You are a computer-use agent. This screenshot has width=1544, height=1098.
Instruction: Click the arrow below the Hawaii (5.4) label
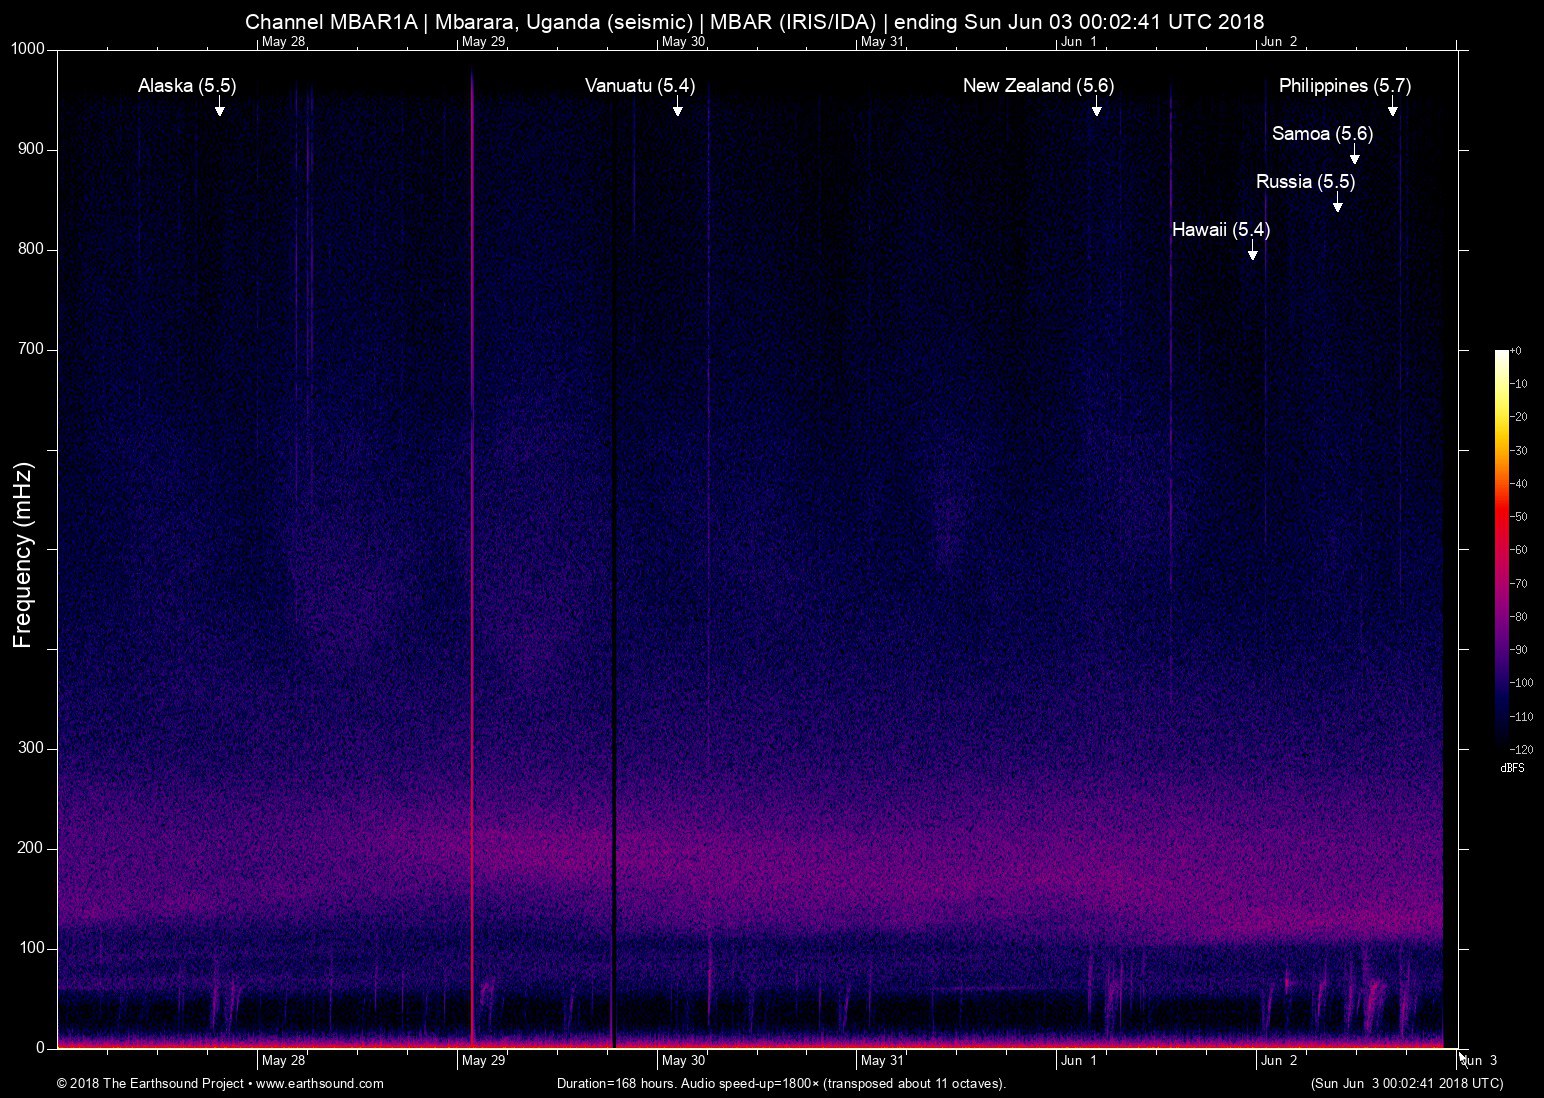1253,251
